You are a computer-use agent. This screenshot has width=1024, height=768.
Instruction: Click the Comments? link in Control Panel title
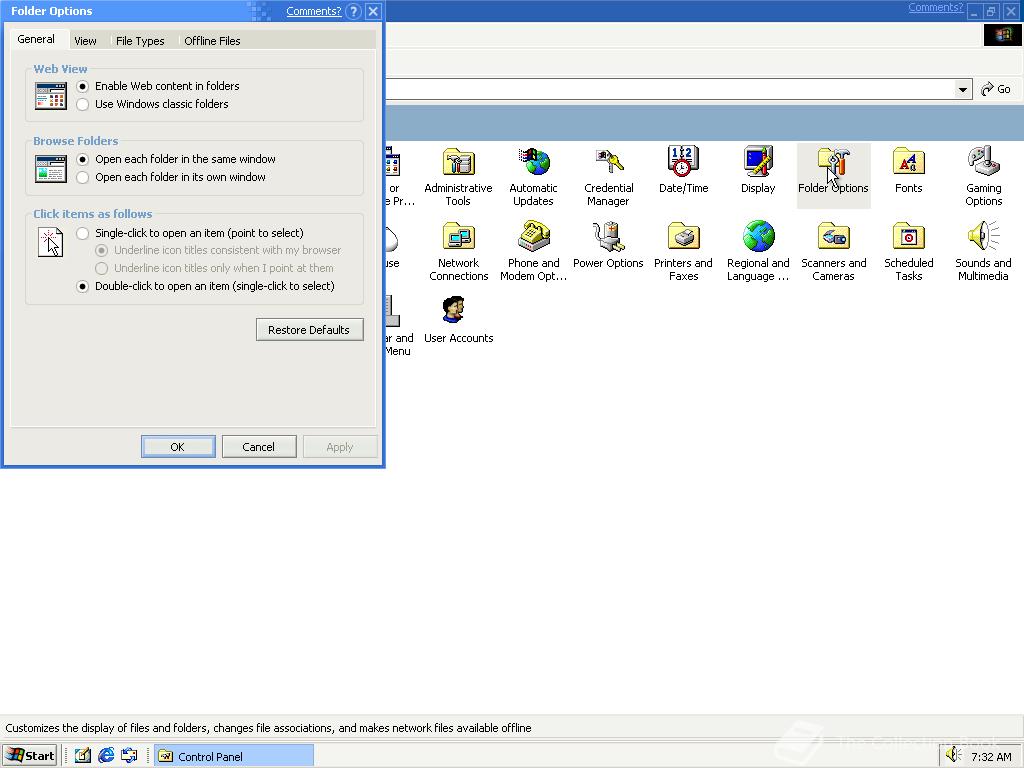pos(935,8)
